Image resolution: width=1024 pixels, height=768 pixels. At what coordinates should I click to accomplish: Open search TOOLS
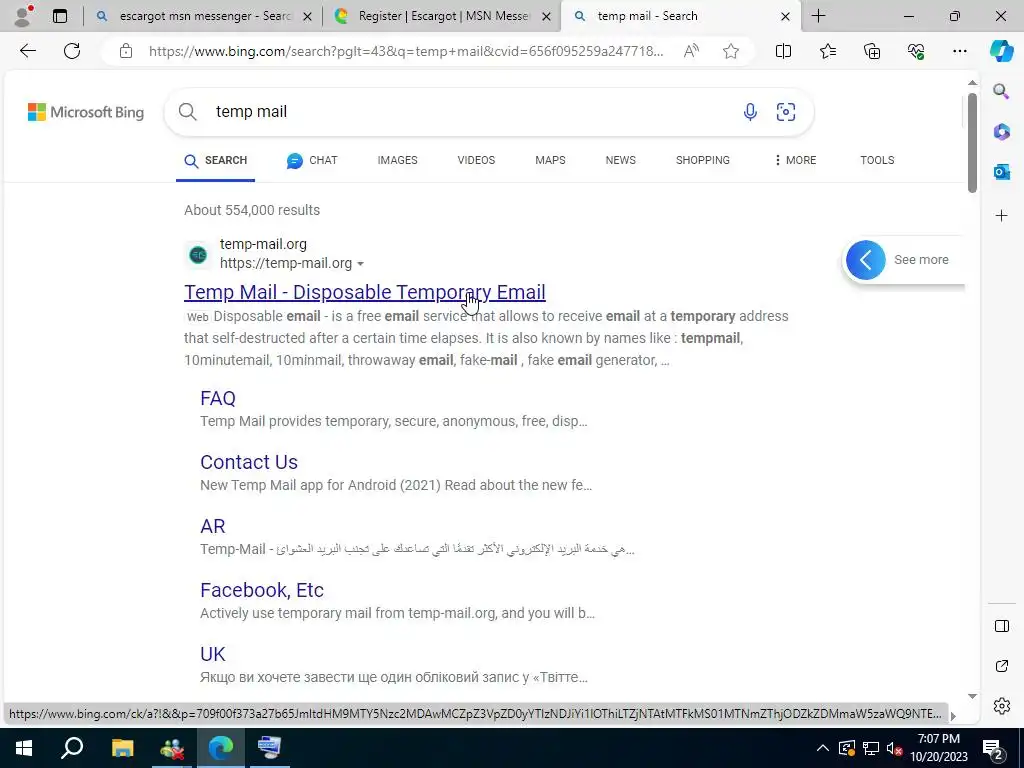click(x=877, y=160)
